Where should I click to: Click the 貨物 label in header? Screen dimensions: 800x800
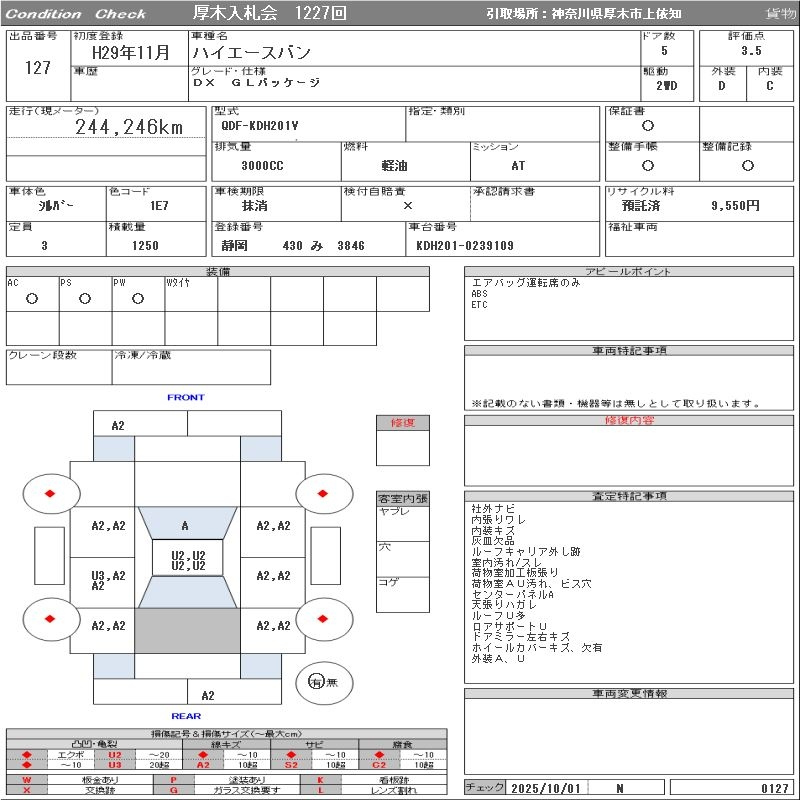click(780, 14)
